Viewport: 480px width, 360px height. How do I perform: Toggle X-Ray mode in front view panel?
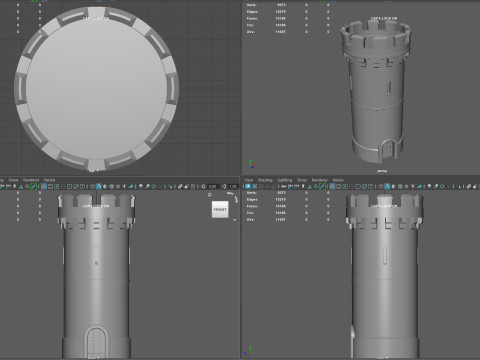tap(180, 186)
